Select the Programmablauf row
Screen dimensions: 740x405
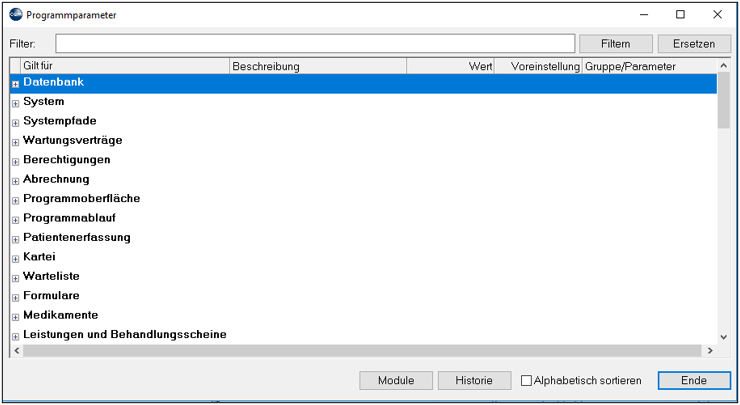tap(363, 219)
